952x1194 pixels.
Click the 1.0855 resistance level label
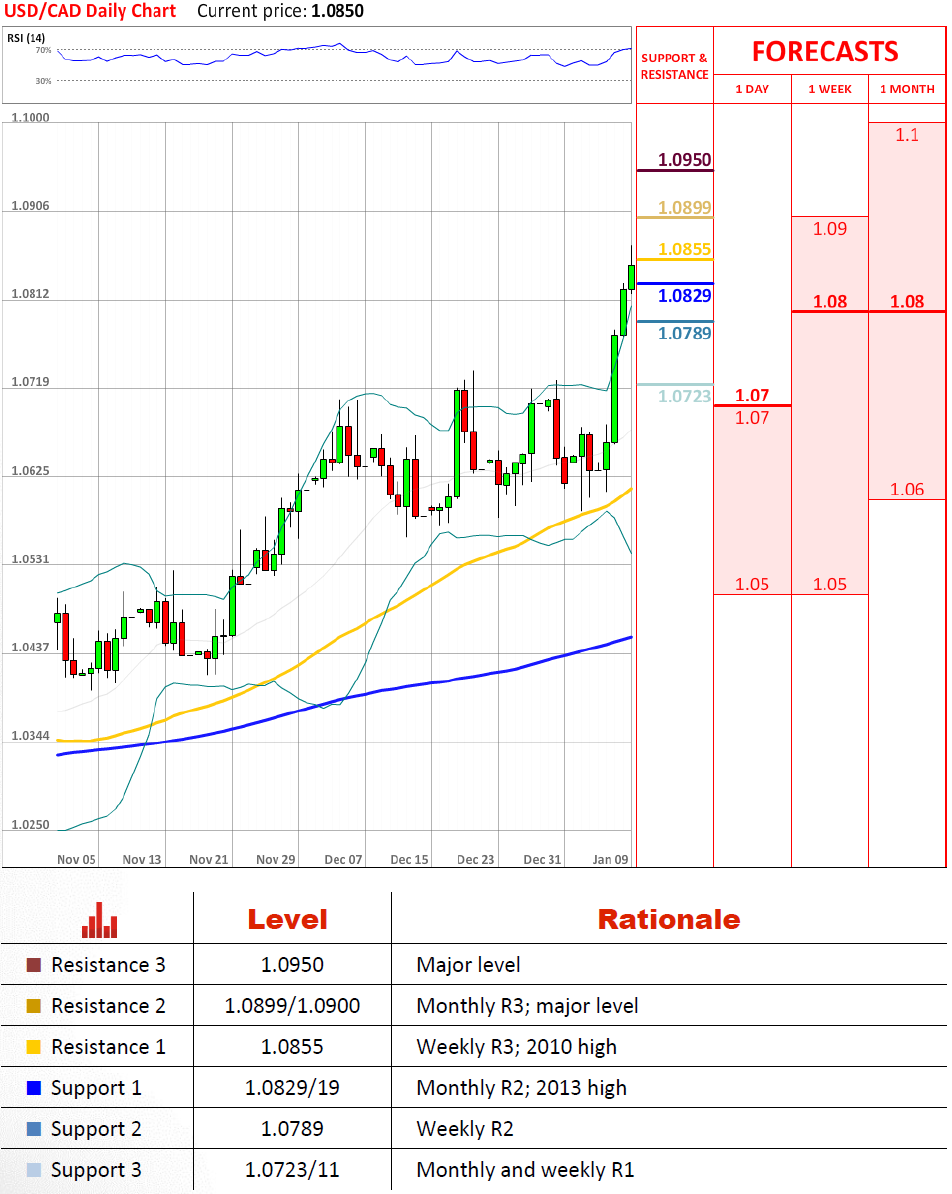click(x=684, y=250)
